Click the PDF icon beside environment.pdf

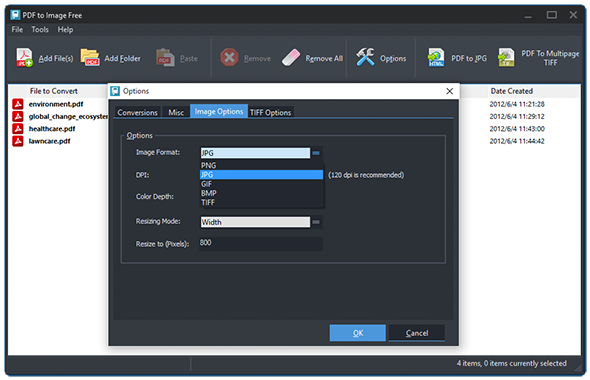18,104
